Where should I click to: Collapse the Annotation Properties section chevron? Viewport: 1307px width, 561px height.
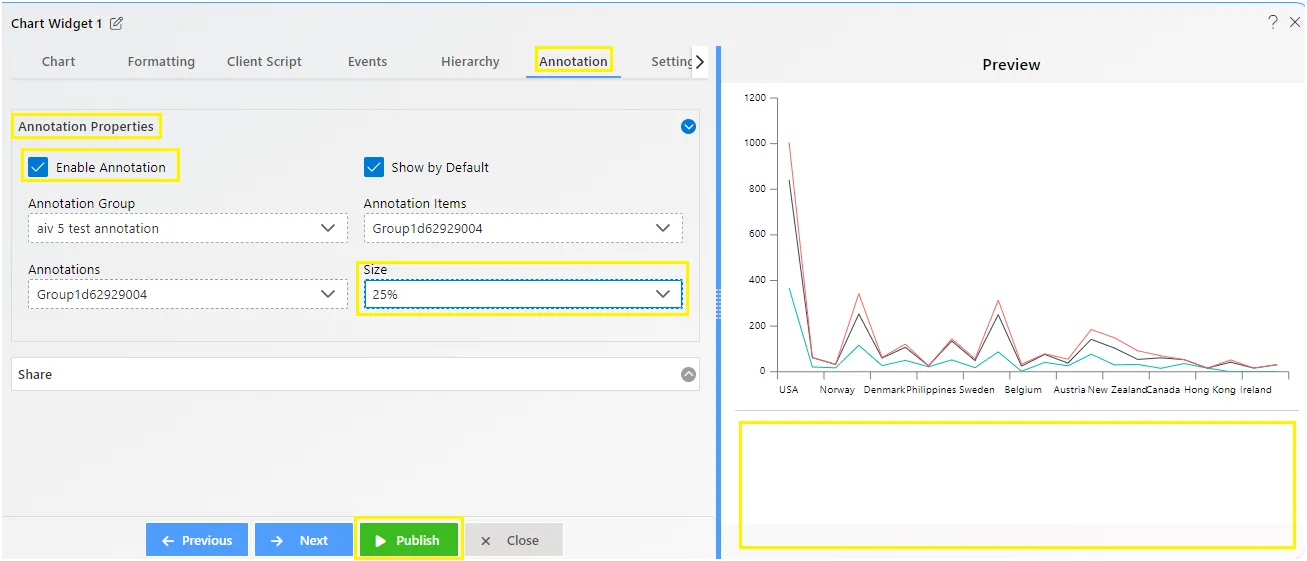tap(688, 127)
